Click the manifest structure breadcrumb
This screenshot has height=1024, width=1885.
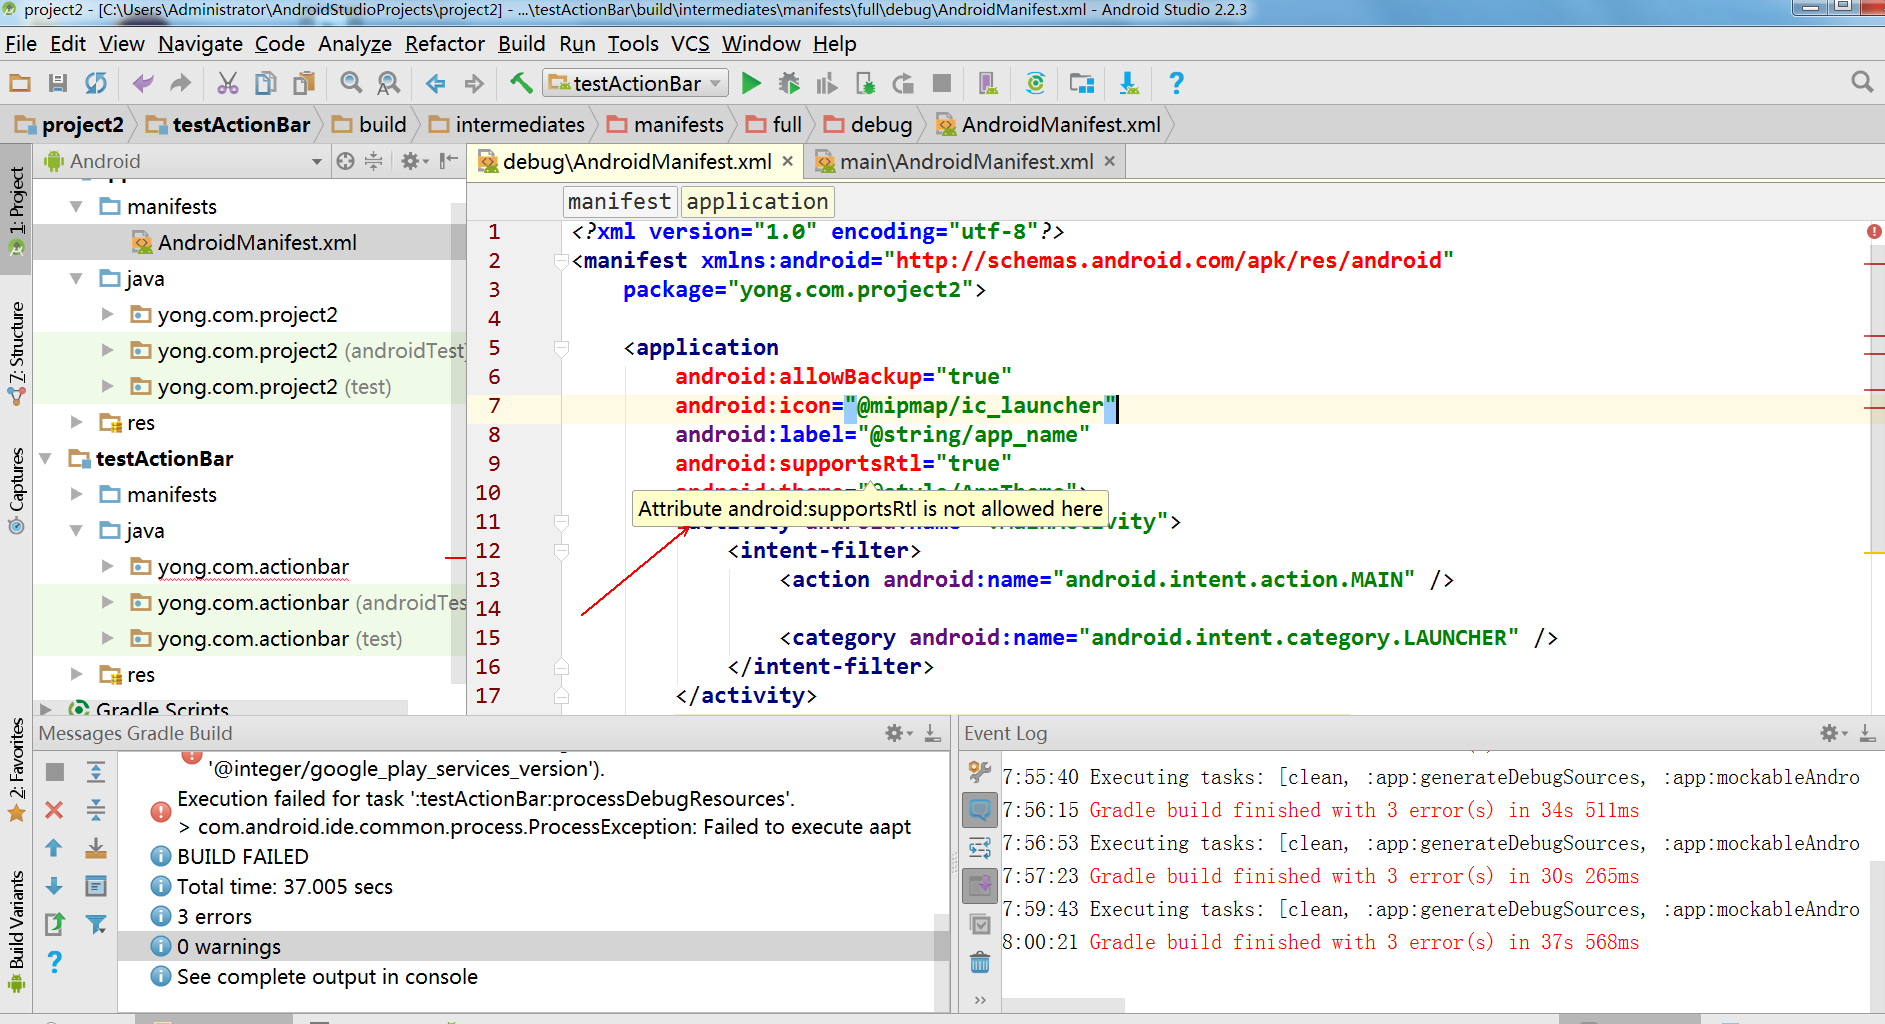(x=619, y=201)
